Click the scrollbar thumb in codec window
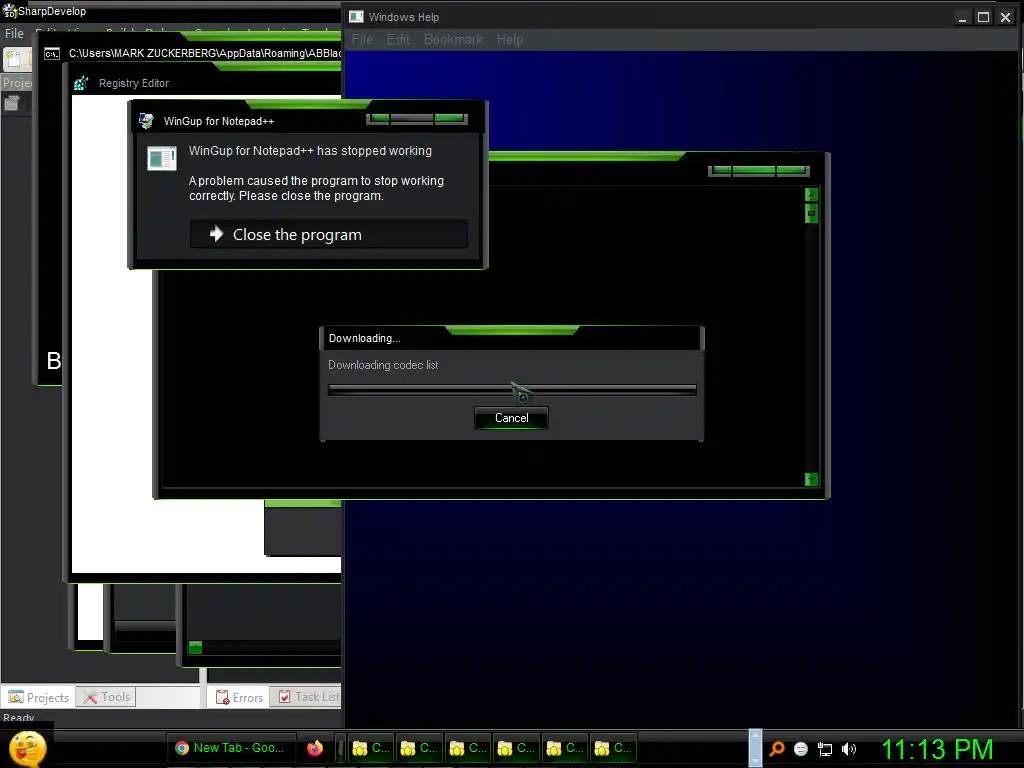 tap(811, 214)
